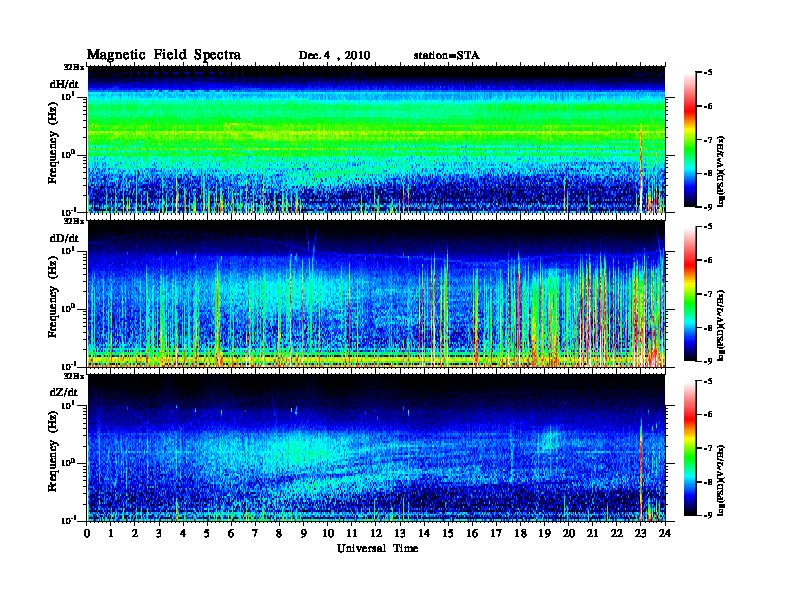Click the "Universal Time" axis label
This screenshot has height=612, width=792.
click(x=378, y=548)
